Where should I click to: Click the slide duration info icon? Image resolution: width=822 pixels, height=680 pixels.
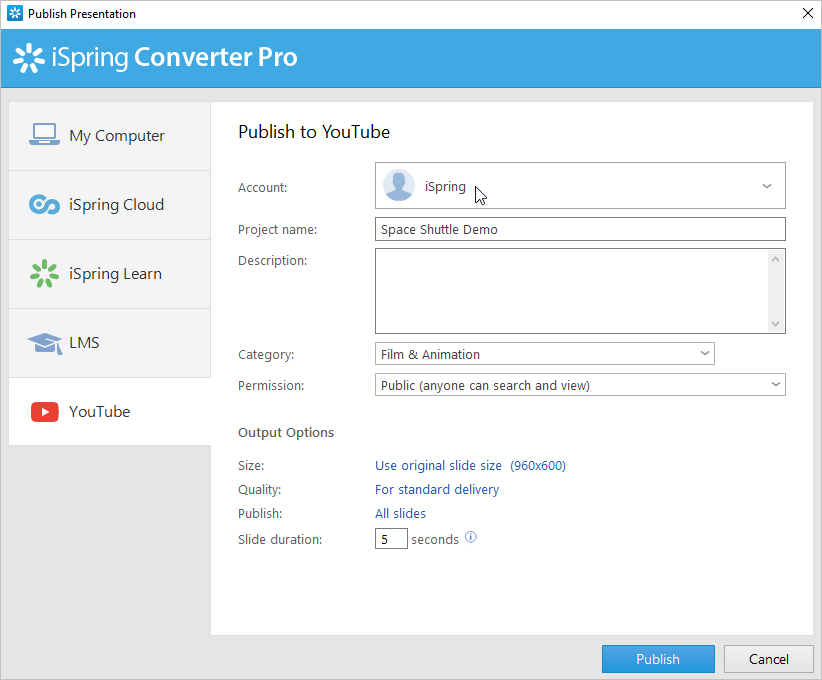[471, 537]
